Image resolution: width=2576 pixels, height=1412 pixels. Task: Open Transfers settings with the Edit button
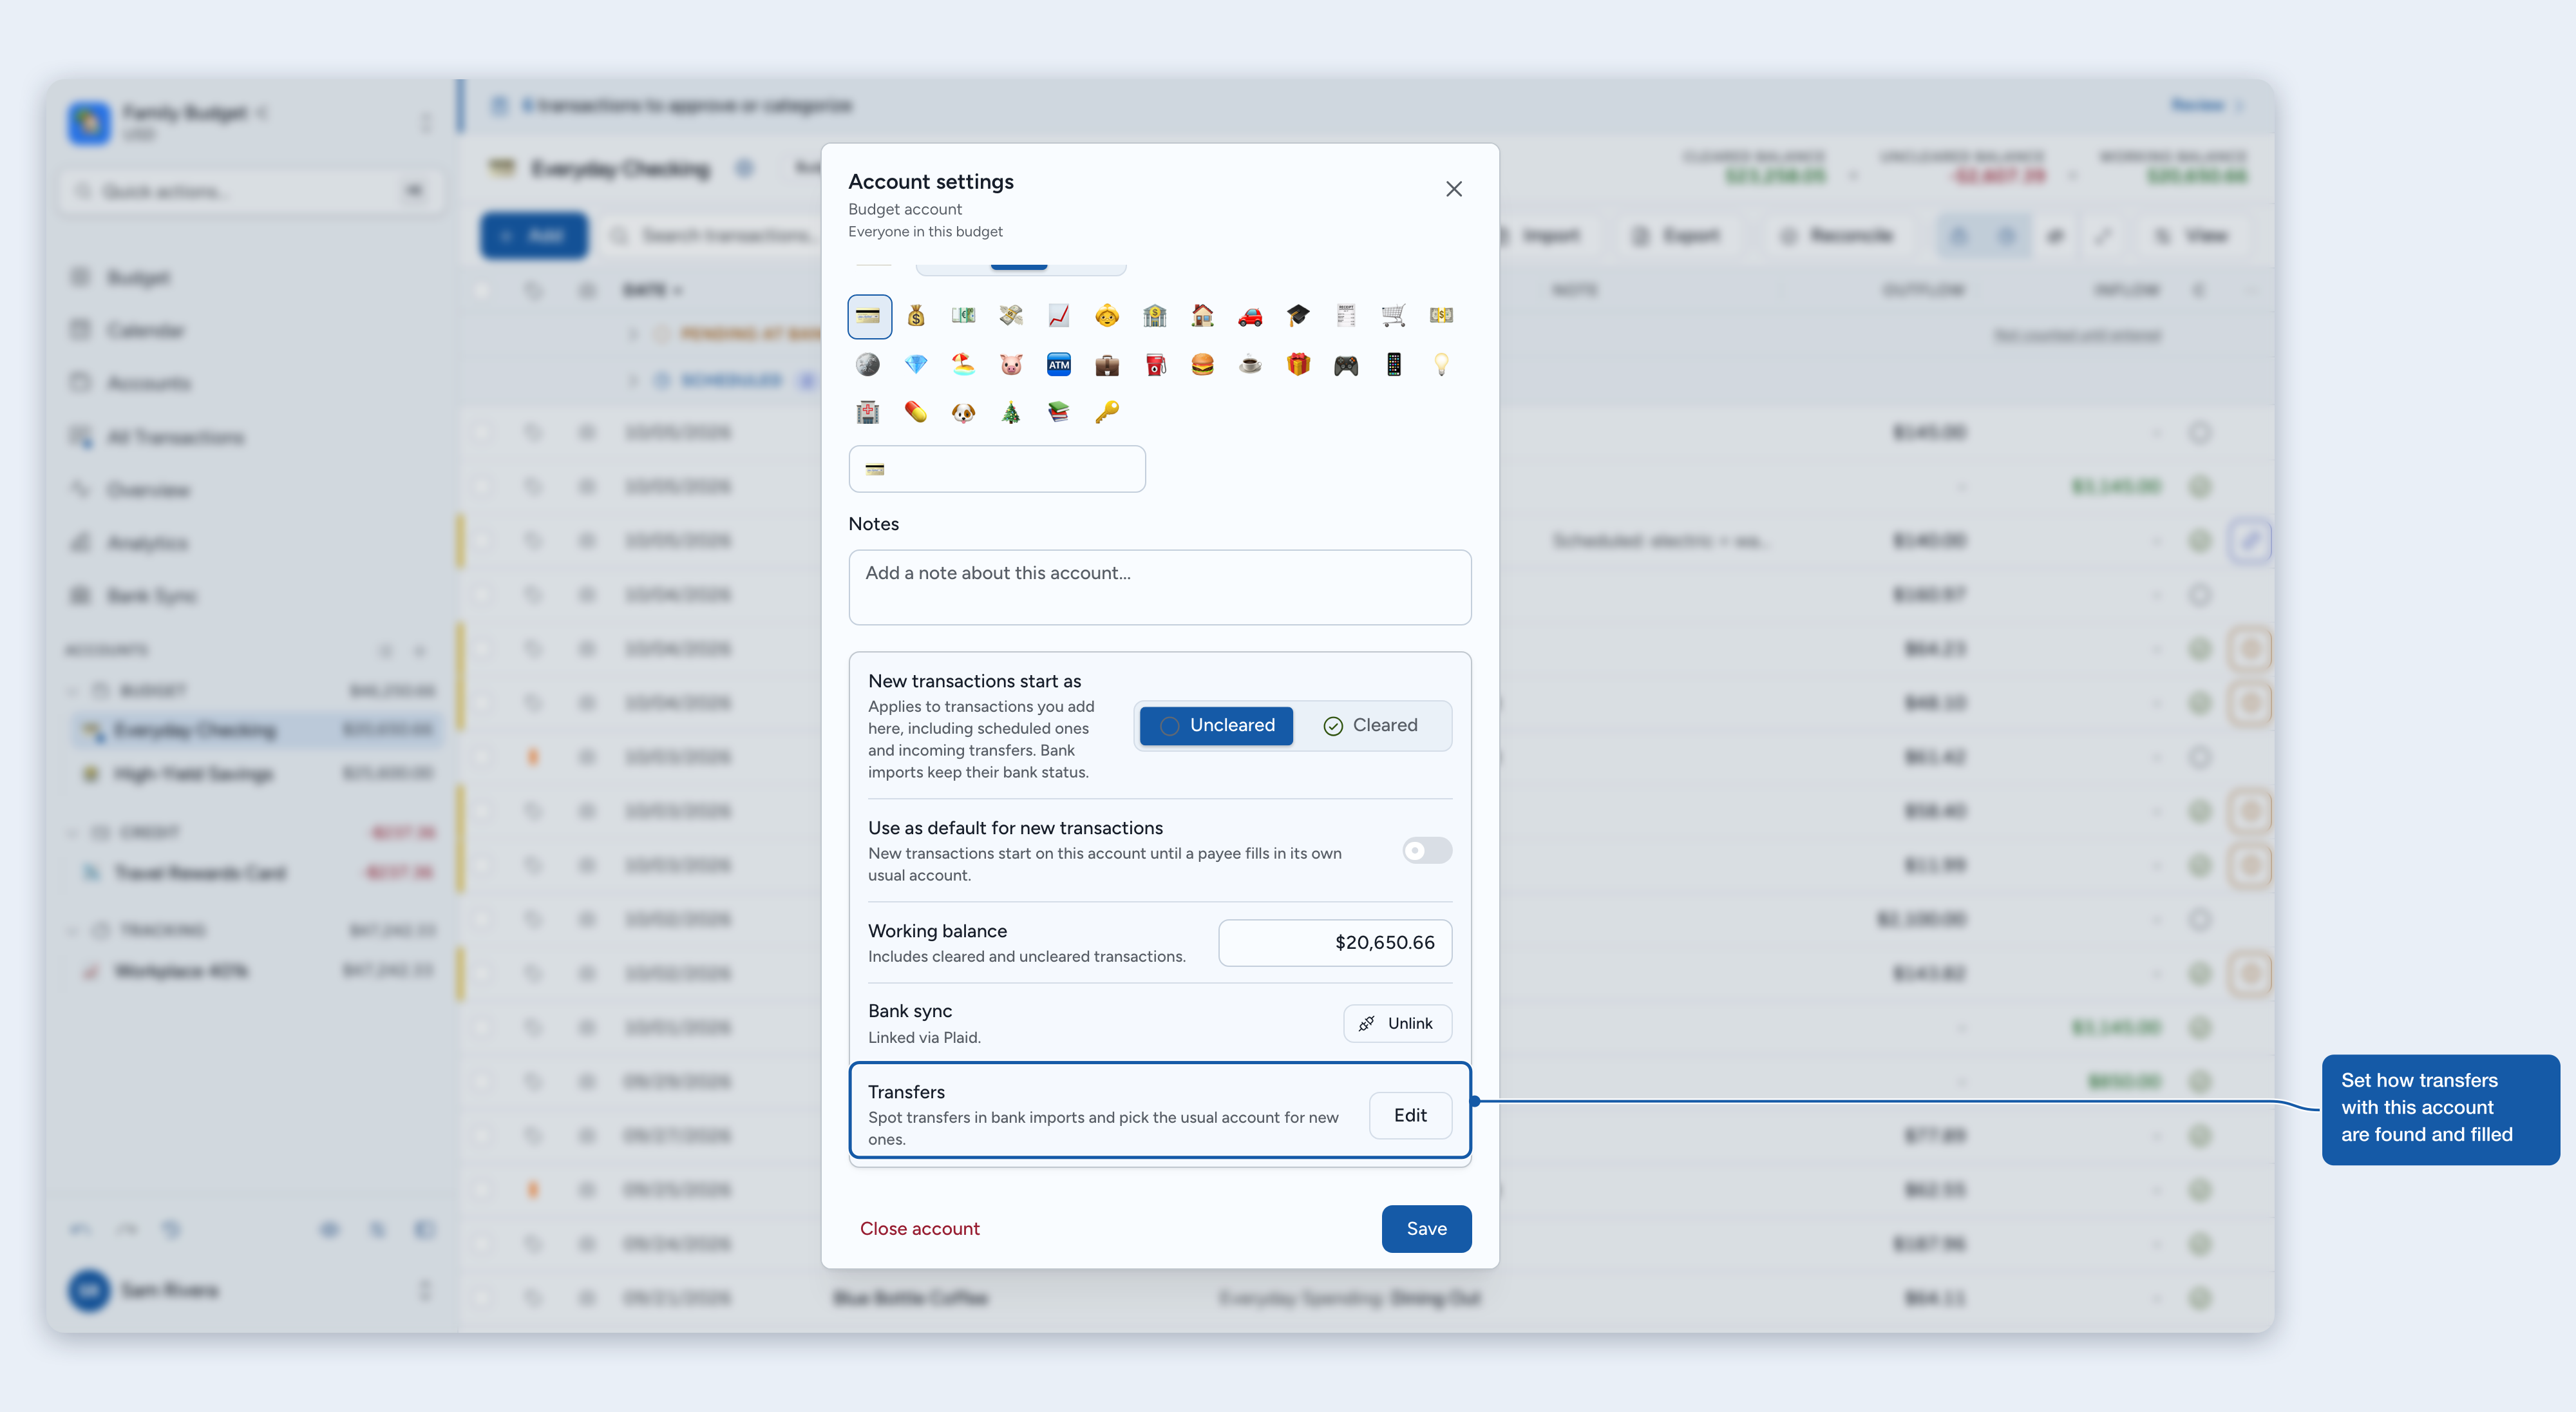pos(1410,1116)
